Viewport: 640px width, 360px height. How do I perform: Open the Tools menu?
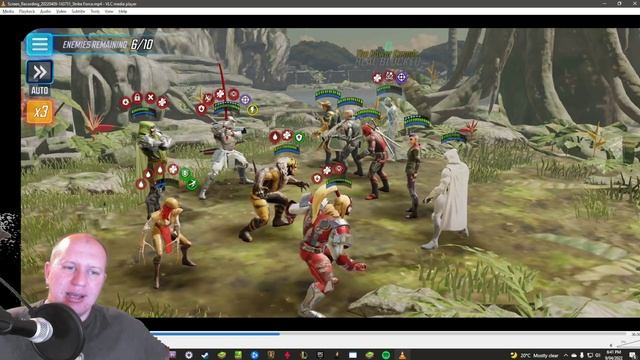click(95, 11)
